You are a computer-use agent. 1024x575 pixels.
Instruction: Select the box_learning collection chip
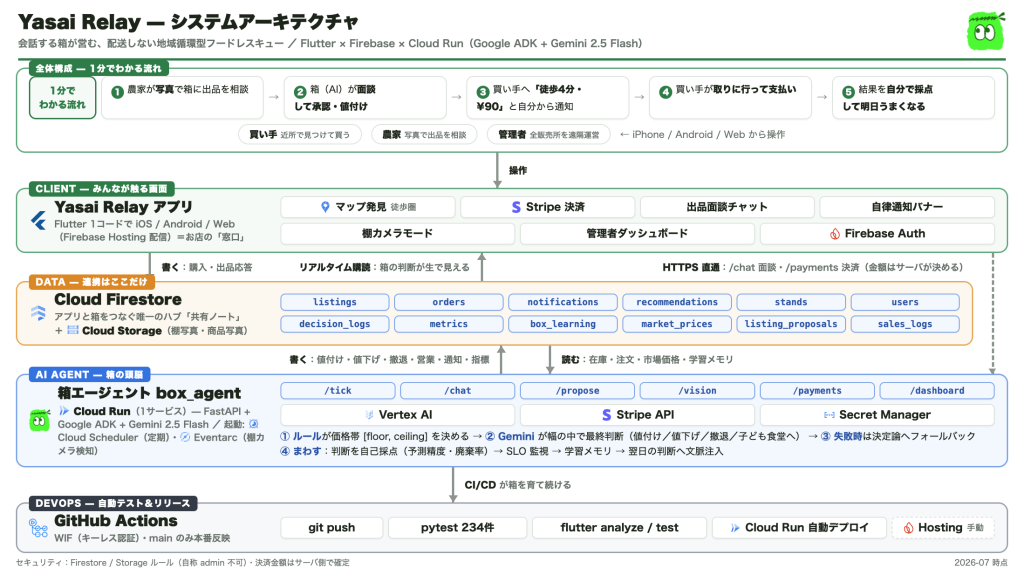[x=563, y=323]
